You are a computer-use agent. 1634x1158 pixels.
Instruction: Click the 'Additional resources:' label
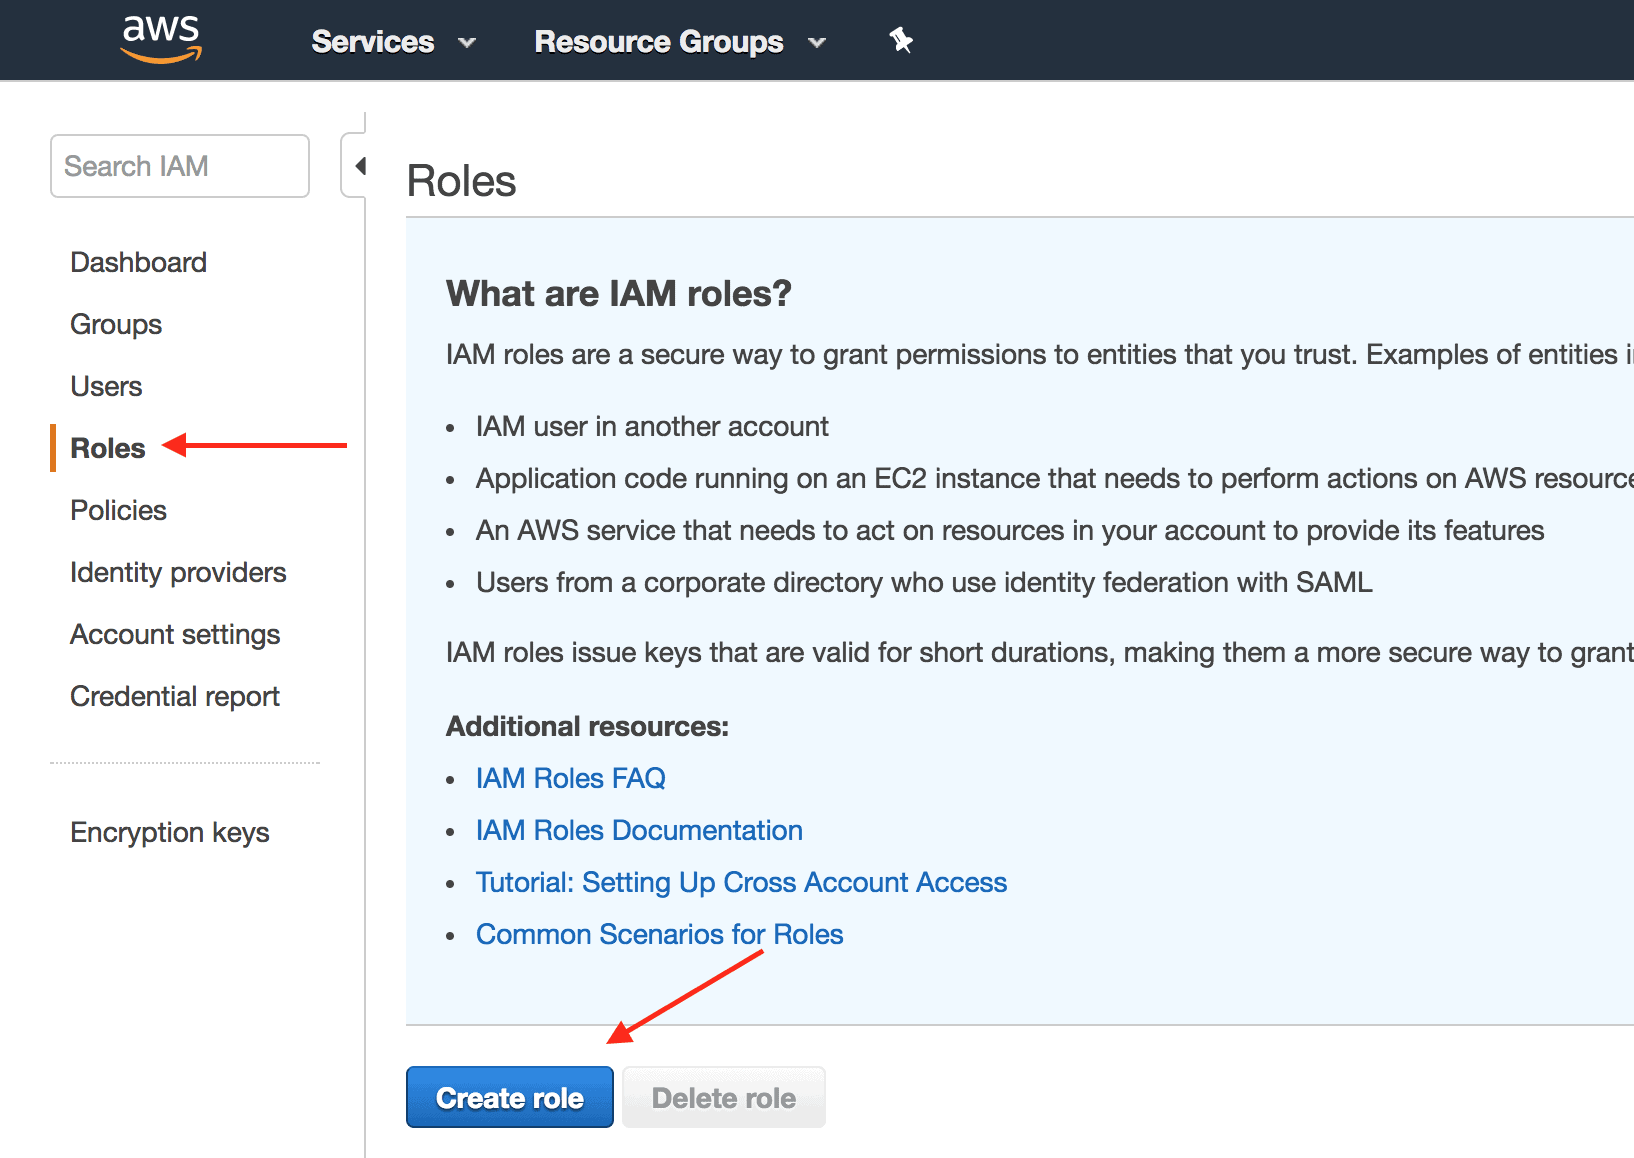click(x=587, y=726)
